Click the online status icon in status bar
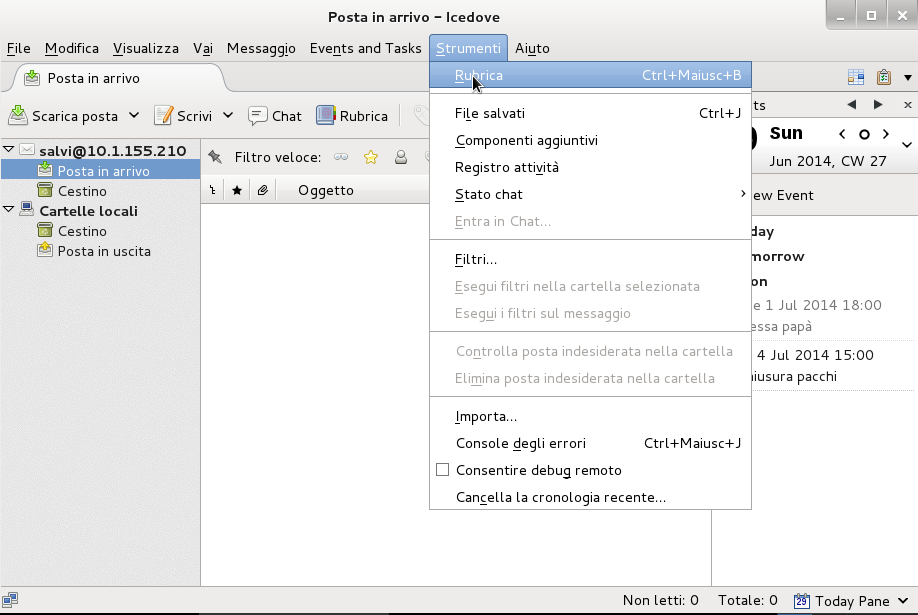 (9, 600)
